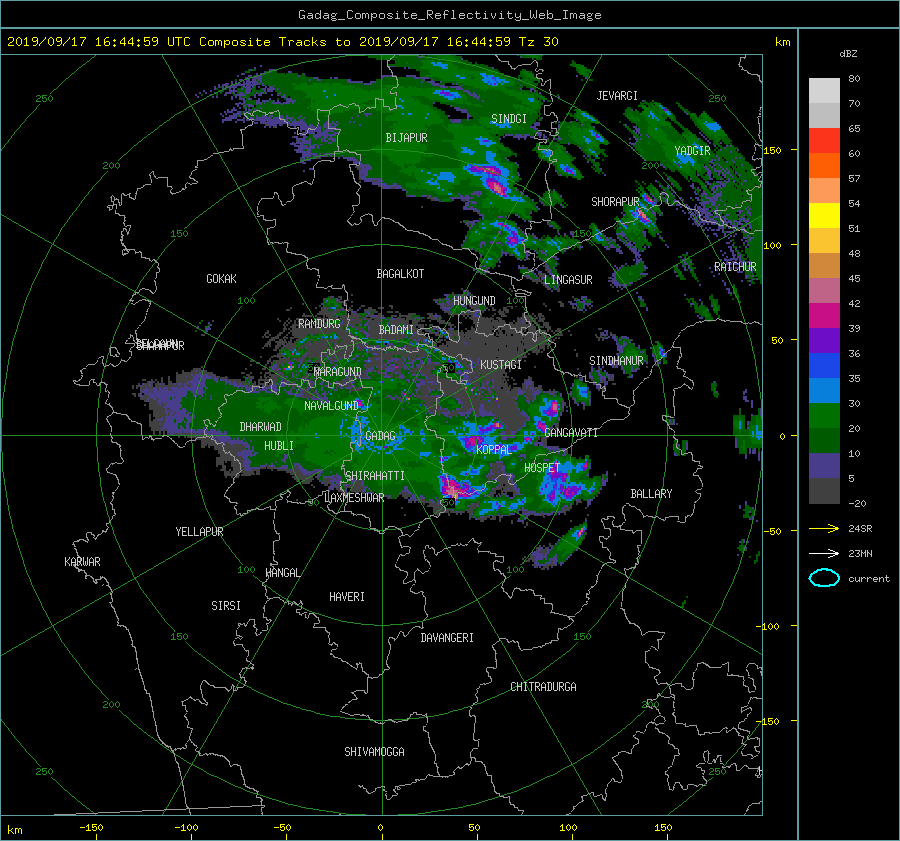Pick the green 30 dBZ color swatch
900x841 pixels.
[x=824, y=415]
